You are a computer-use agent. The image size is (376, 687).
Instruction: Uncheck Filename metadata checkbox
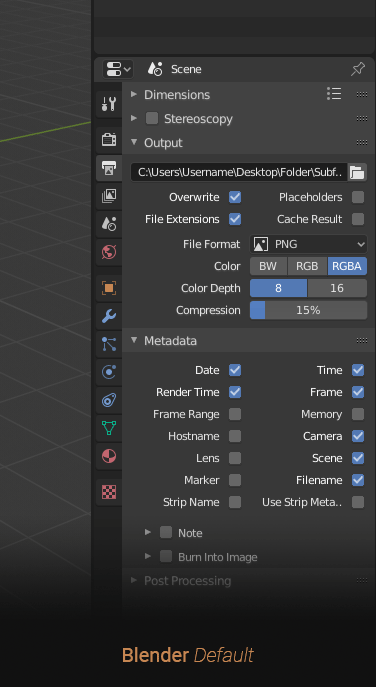(x=358, y=480)
